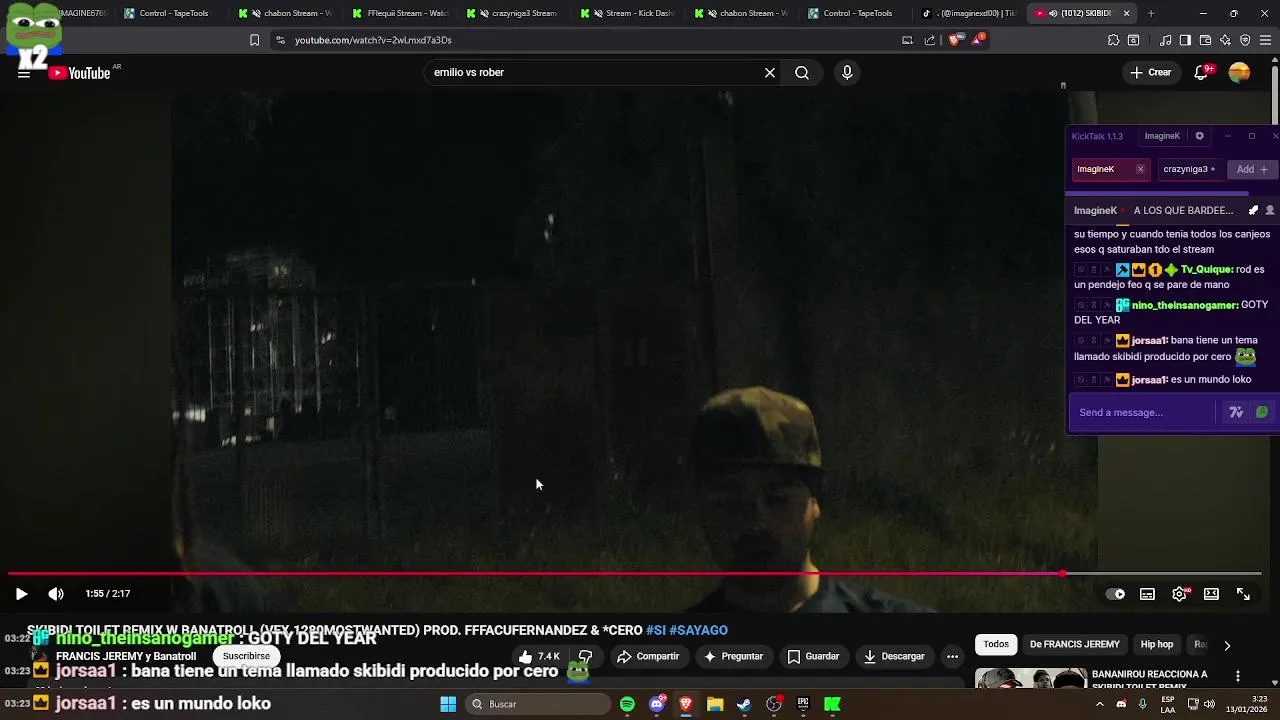1280x720 pixels.
Task: Mute the video with the volume icon
Action: click(x=56, y=594)
